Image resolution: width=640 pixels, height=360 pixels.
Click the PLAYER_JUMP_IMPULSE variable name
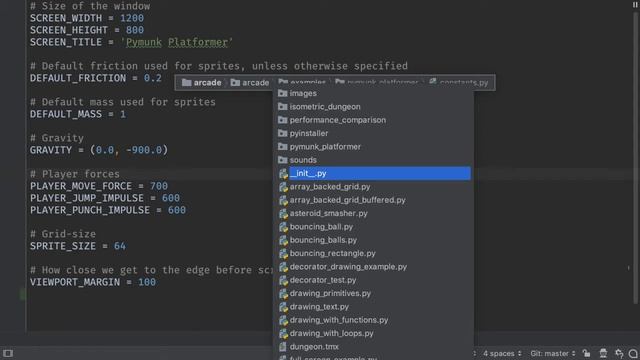87,198
